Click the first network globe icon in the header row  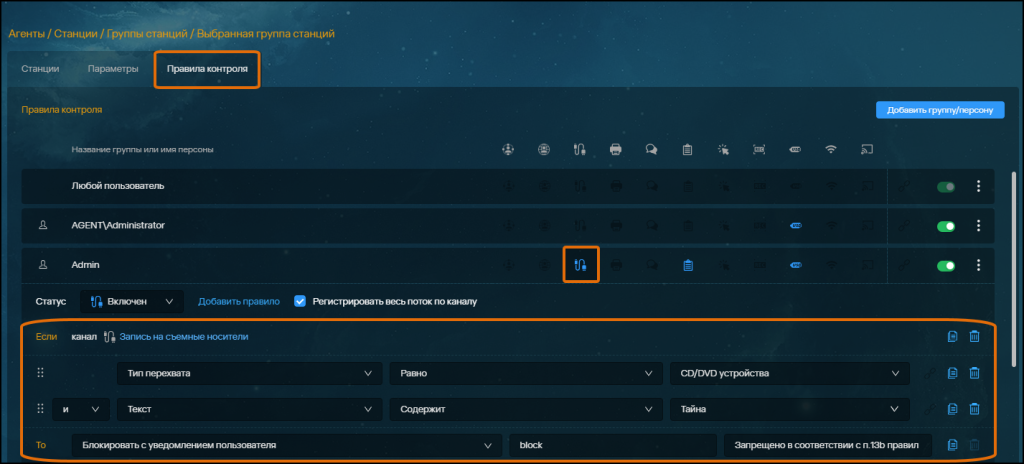pos(507,149)
